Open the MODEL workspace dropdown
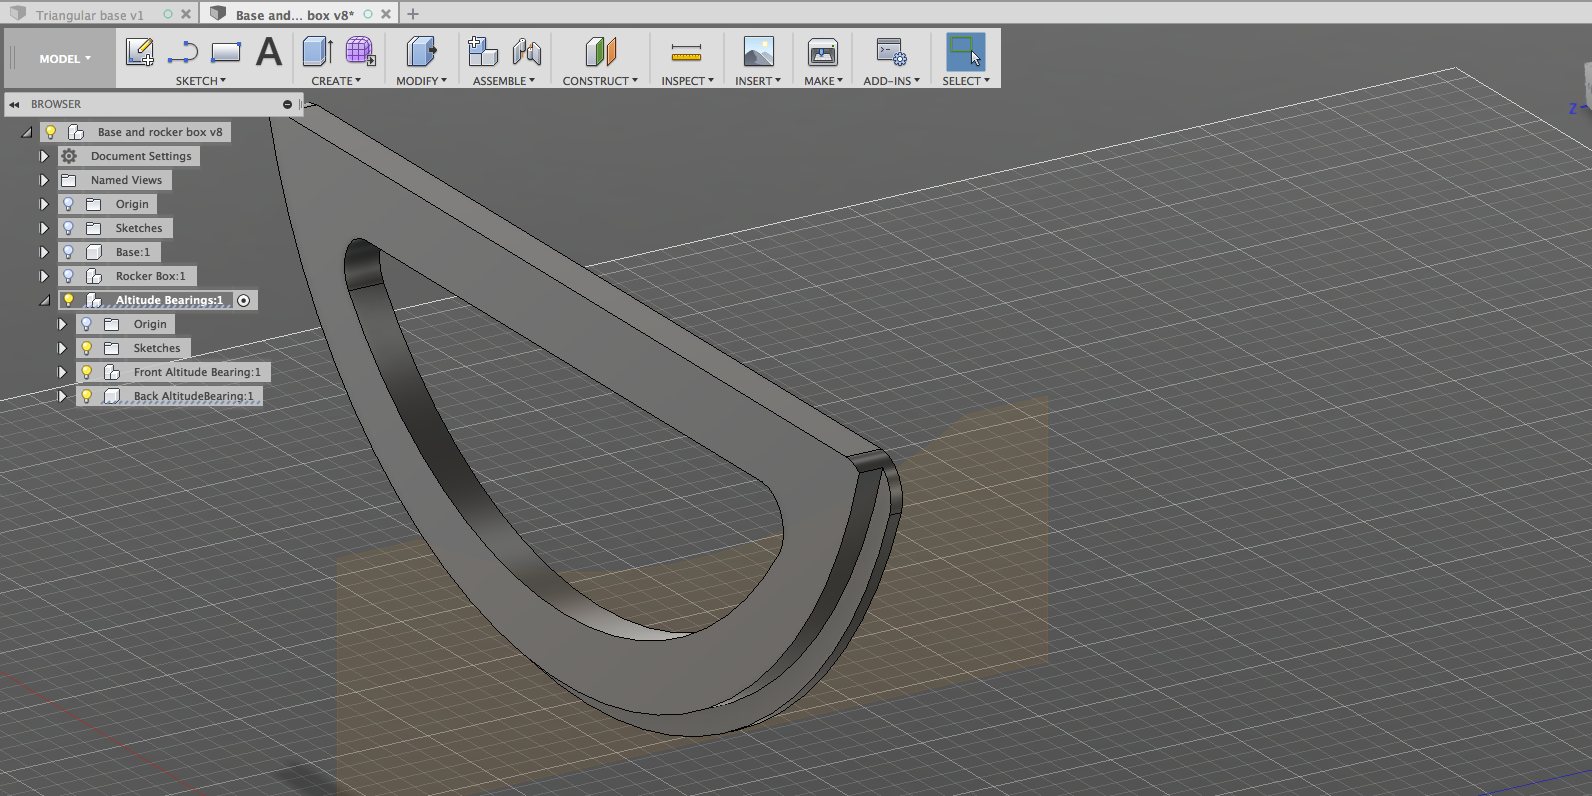 coord(65,59)
